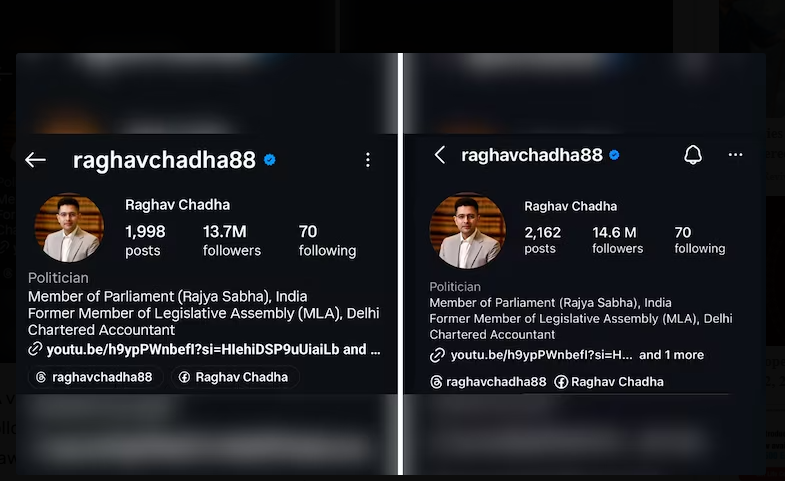Tap the back chevron on right profile

(x=440, y=155)
